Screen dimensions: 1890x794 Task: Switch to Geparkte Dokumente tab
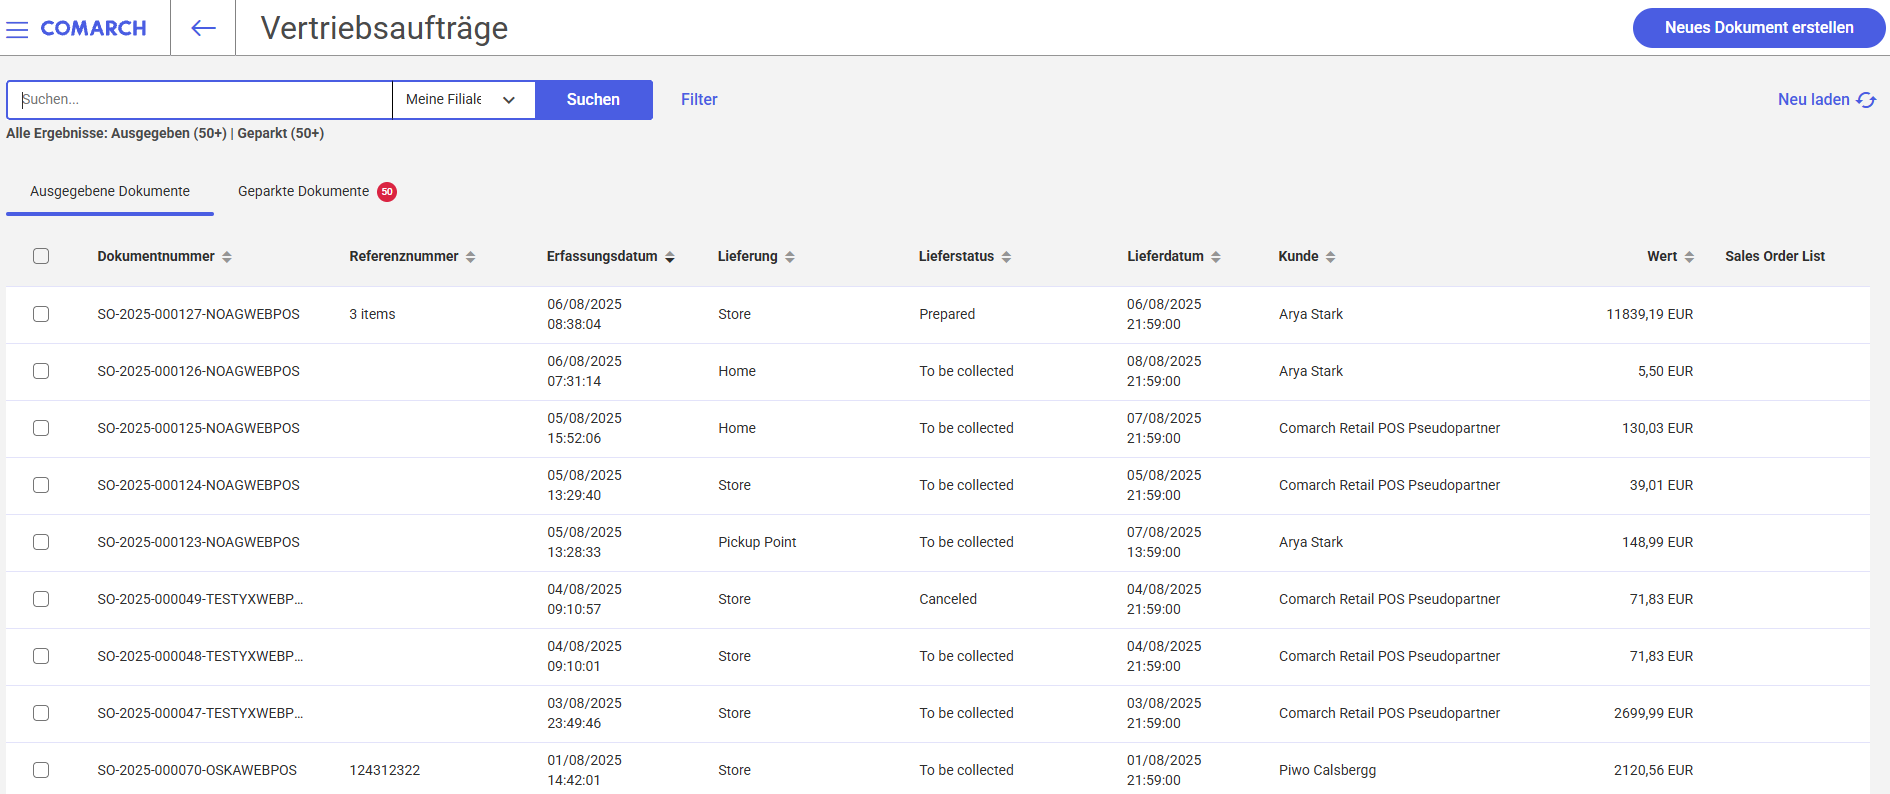pos(317,191)
